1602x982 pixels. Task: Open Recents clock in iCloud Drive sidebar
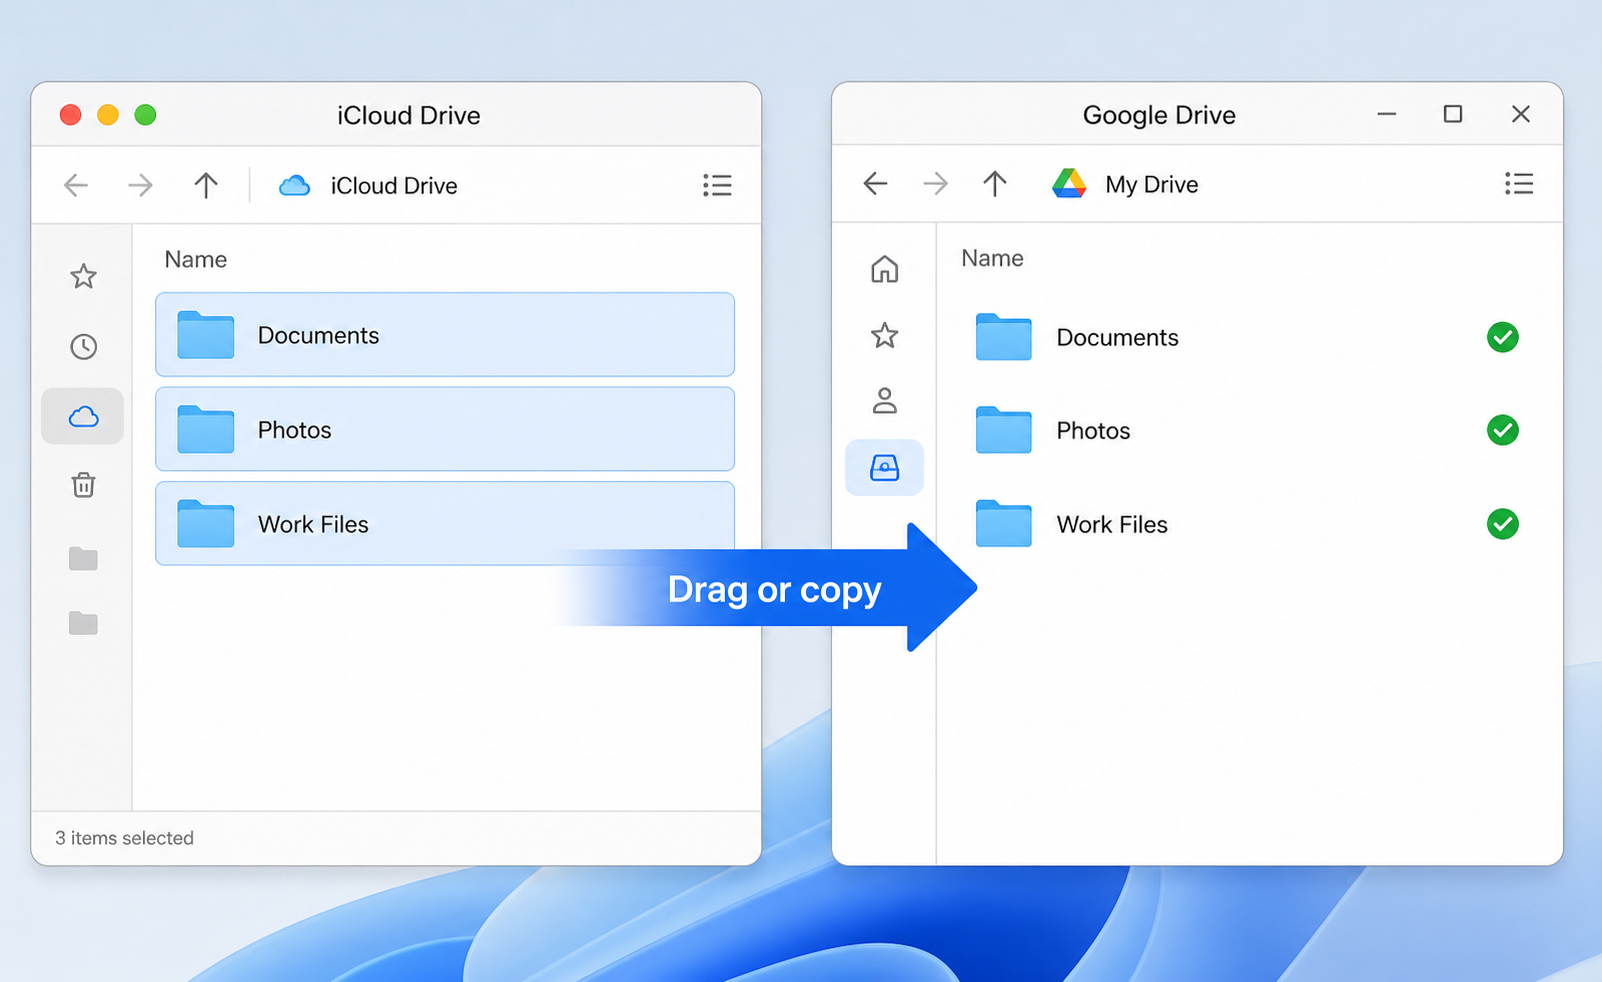[x=84, y=347]
